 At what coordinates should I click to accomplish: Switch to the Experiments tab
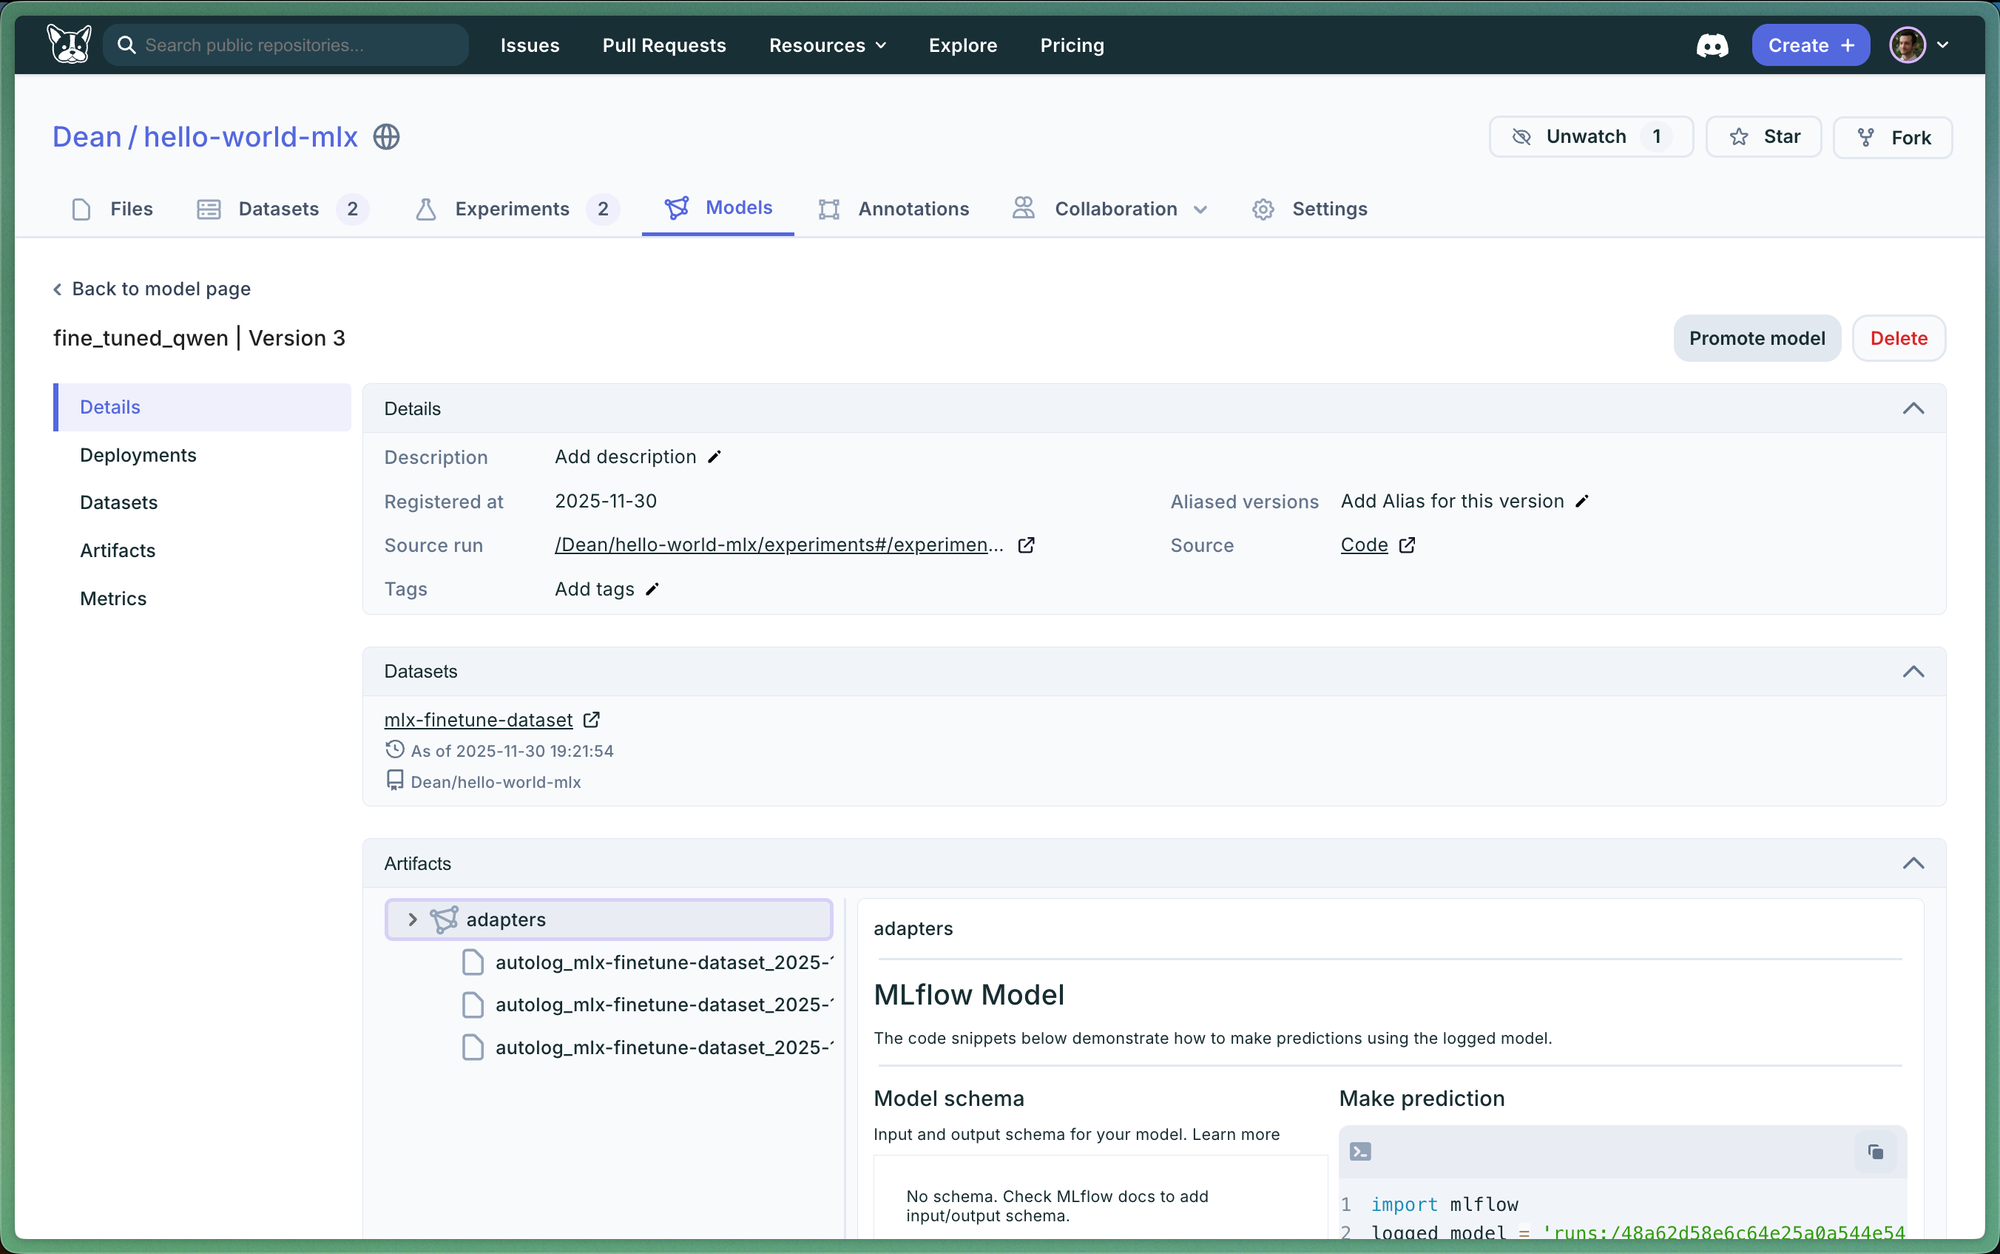(512, 209)
